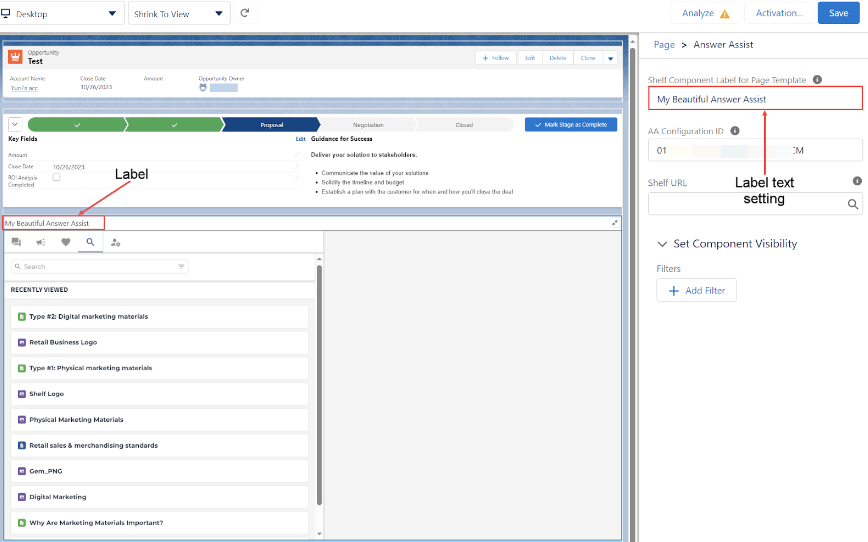Viewport: 868px width, 542px height.
Task: Collapse the Set Component Visibility section
Action: [x=662, y=244]
